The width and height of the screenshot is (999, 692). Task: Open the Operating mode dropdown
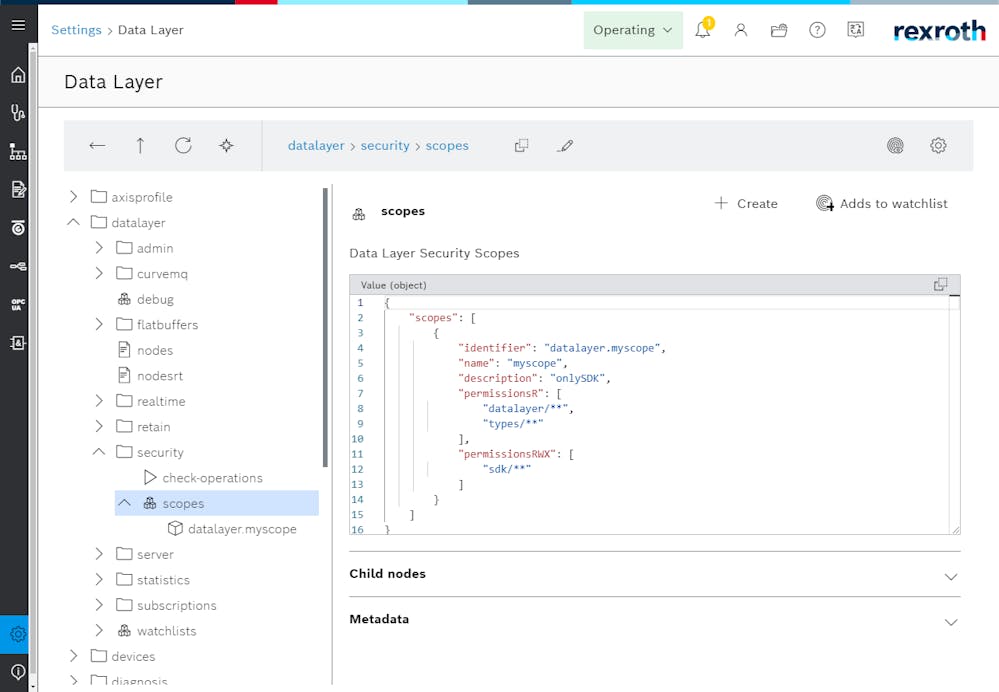(x=633, y=30)
